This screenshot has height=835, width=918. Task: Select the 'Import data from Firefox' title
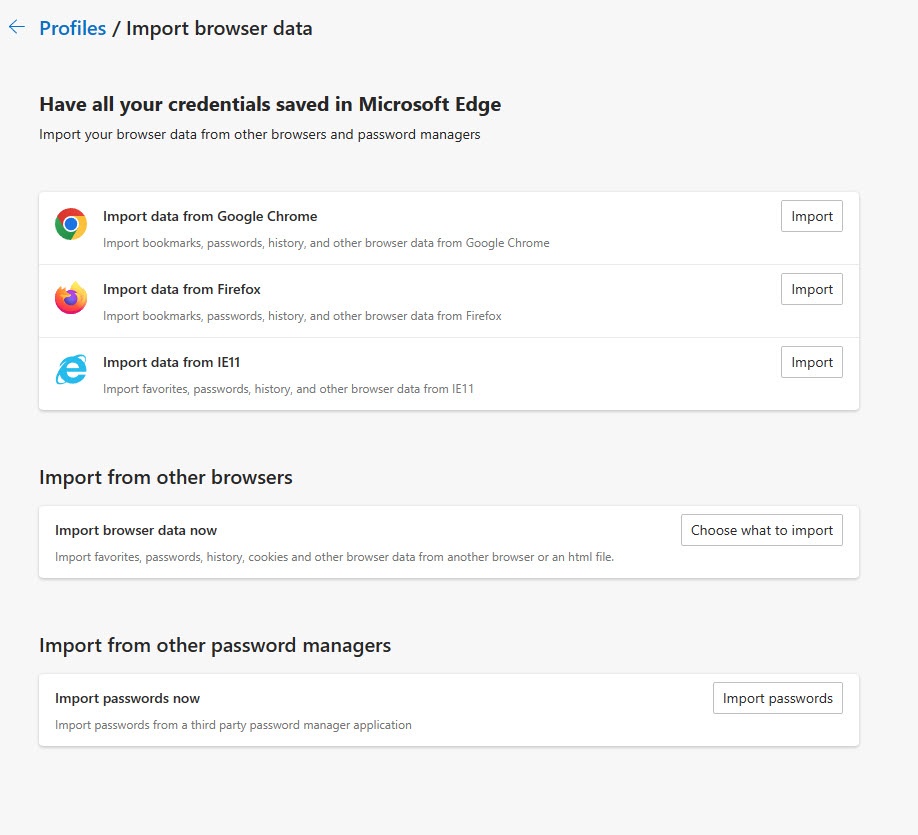pos(182,289)
